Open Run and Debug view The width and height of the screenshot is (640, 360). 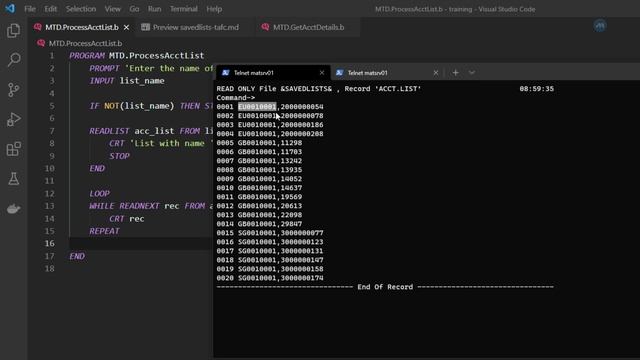[13, 120]
